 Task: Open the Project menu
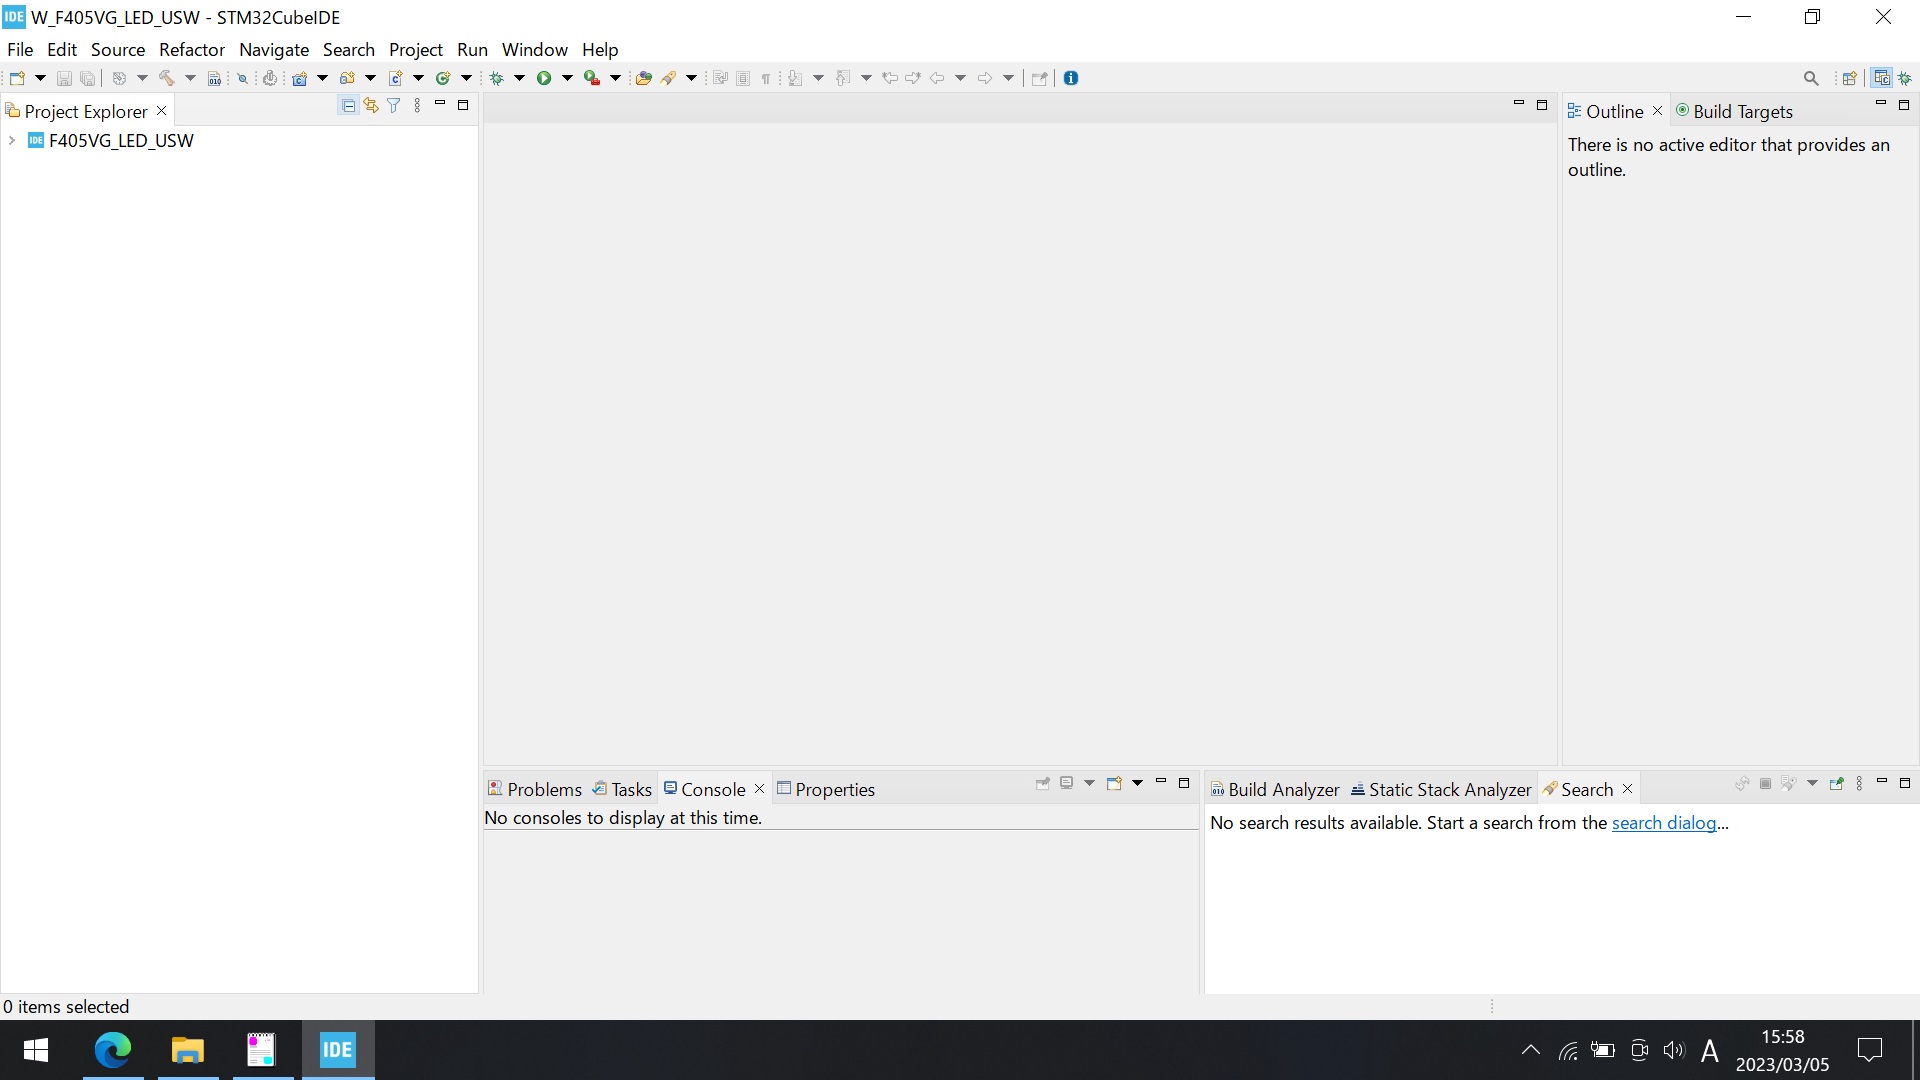pos(415,49)
